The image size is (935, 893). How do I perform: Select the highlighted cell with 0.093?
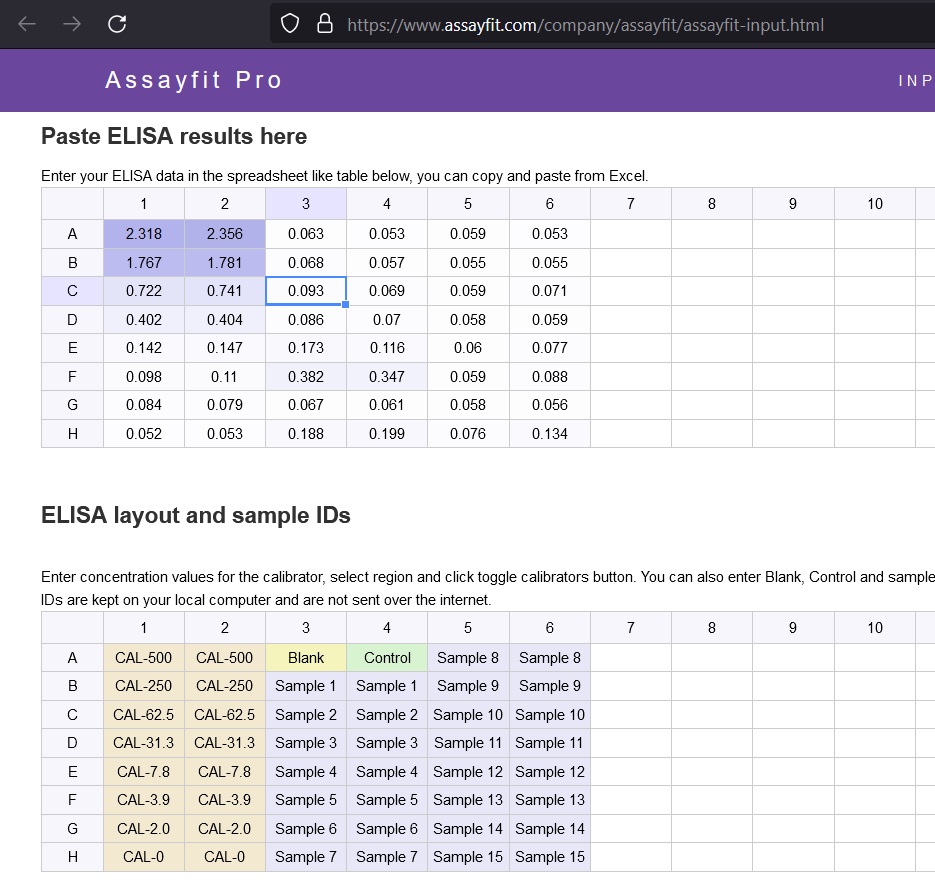305,290
